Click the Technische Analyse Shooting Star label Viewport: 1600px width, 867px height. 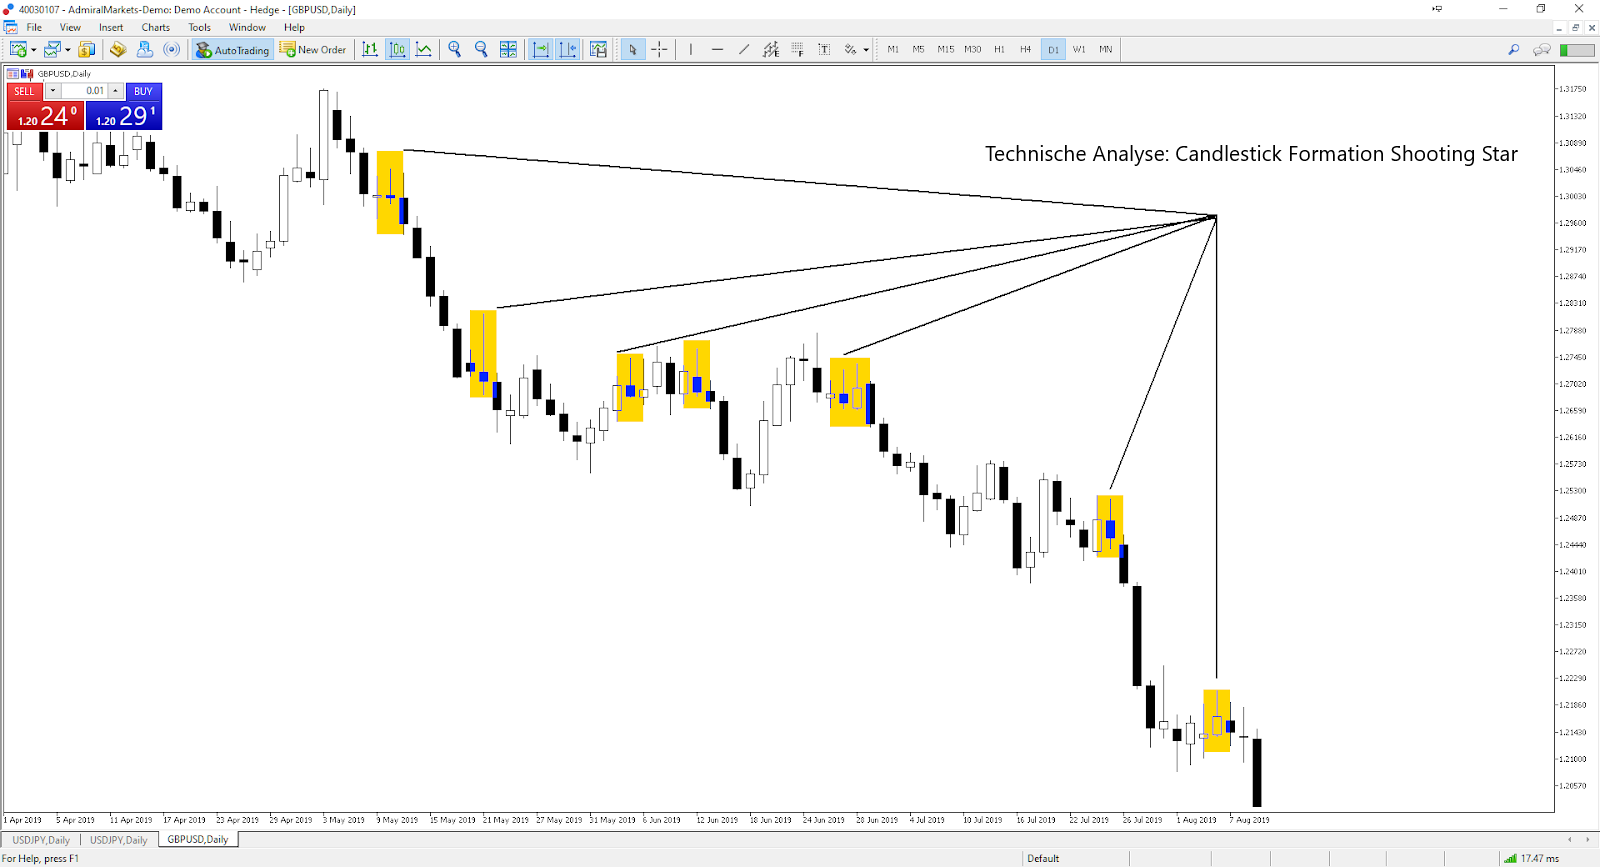[x=1251, y=154]
